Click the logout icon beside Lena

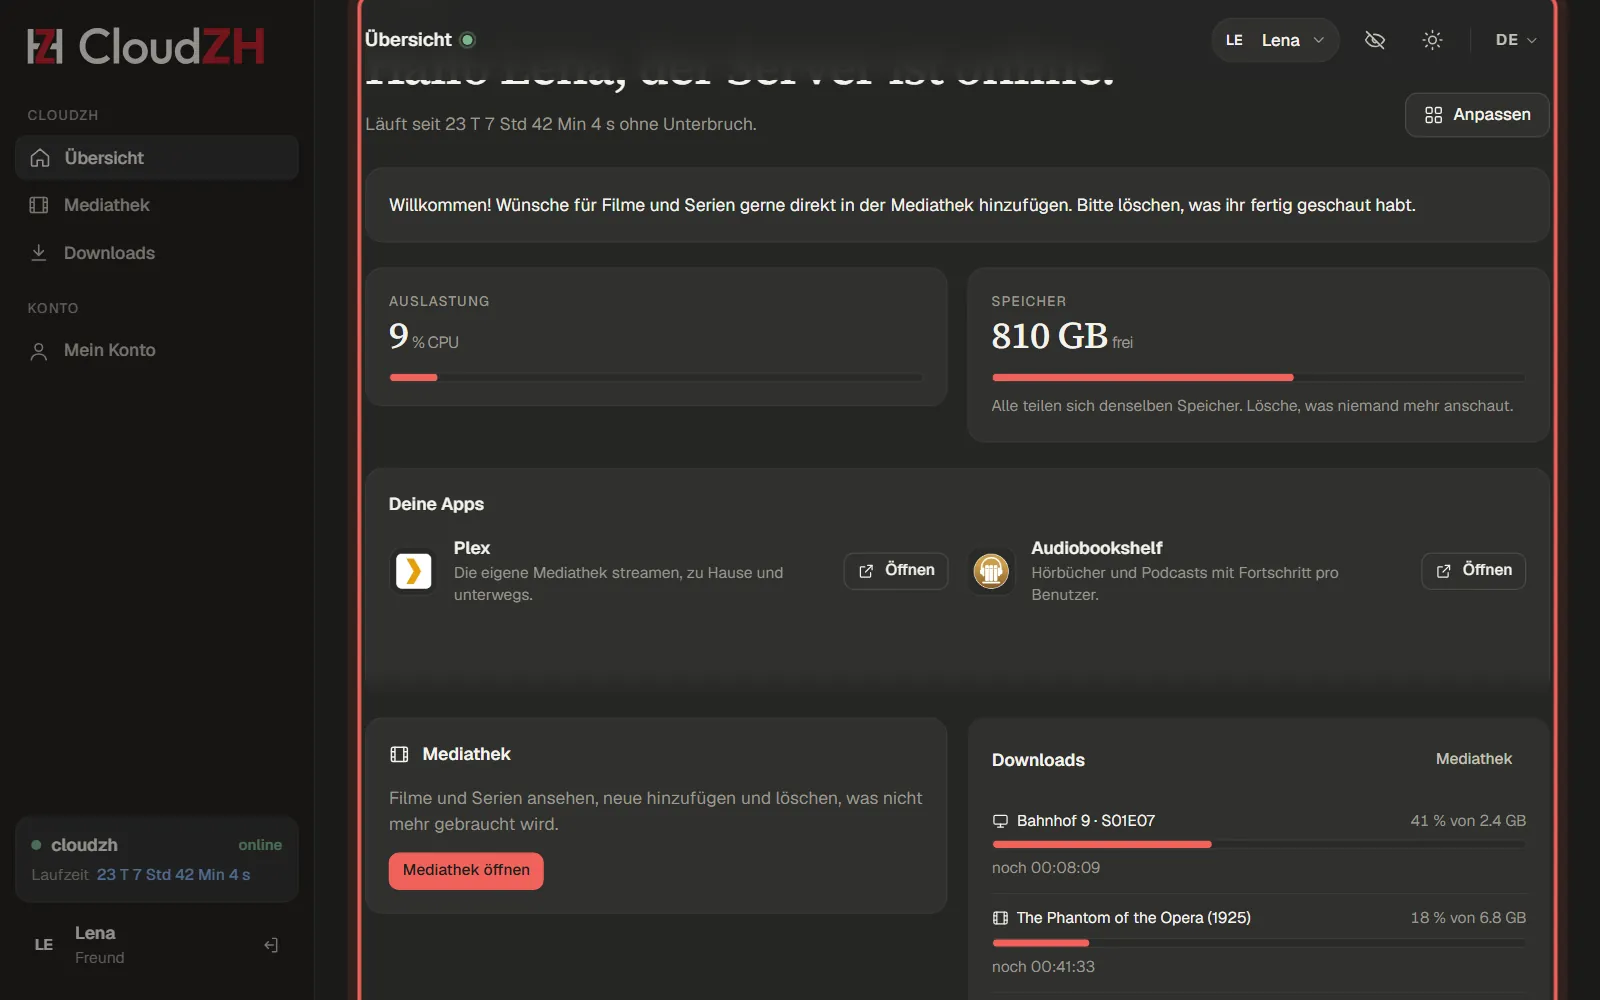pos(271,945)
